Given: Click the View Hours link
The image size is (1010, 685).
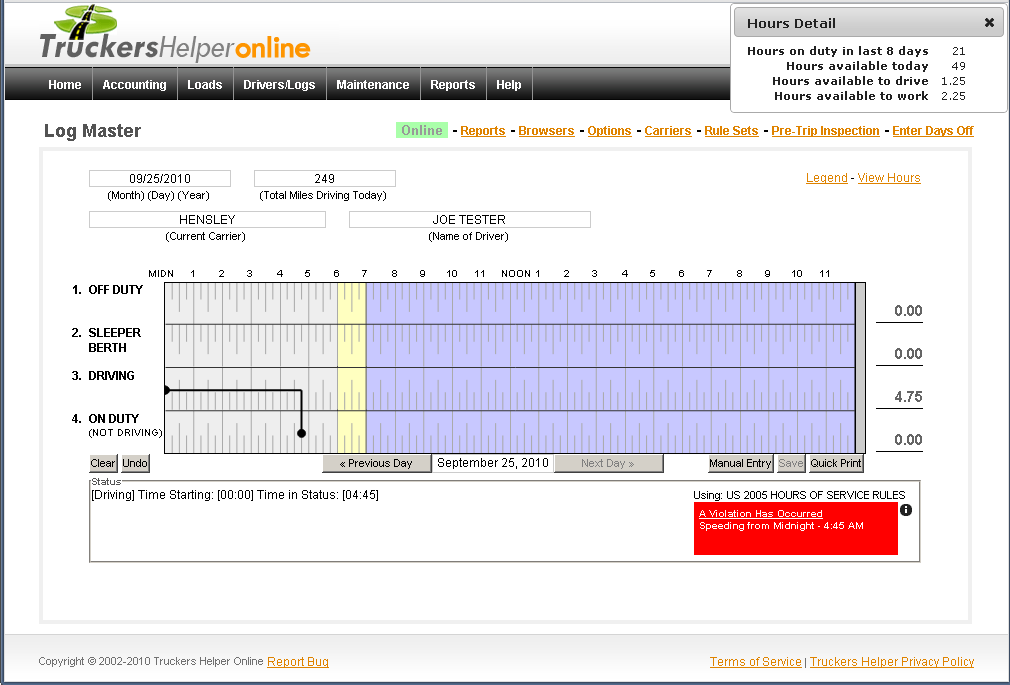Looking at the screenshot, I should (x=889, y=178).
